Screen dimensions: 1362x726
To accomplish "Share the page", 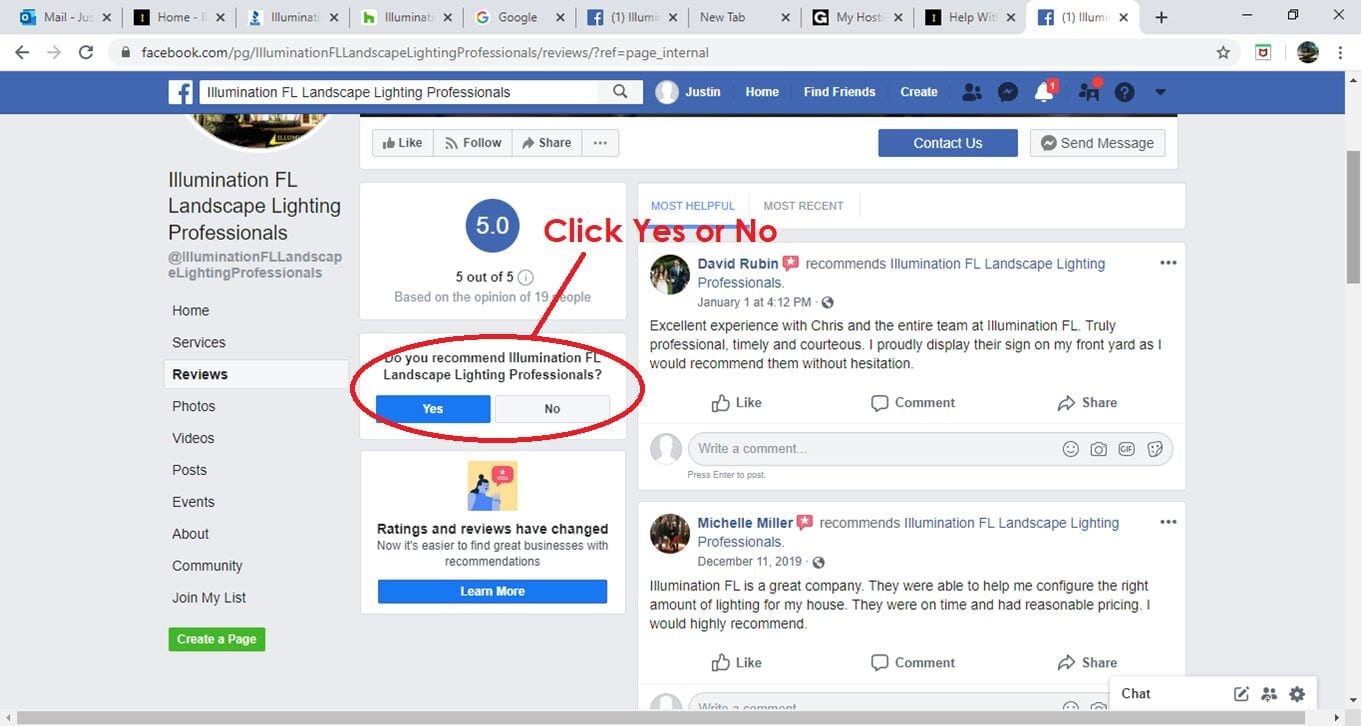I will click(546, 143).
